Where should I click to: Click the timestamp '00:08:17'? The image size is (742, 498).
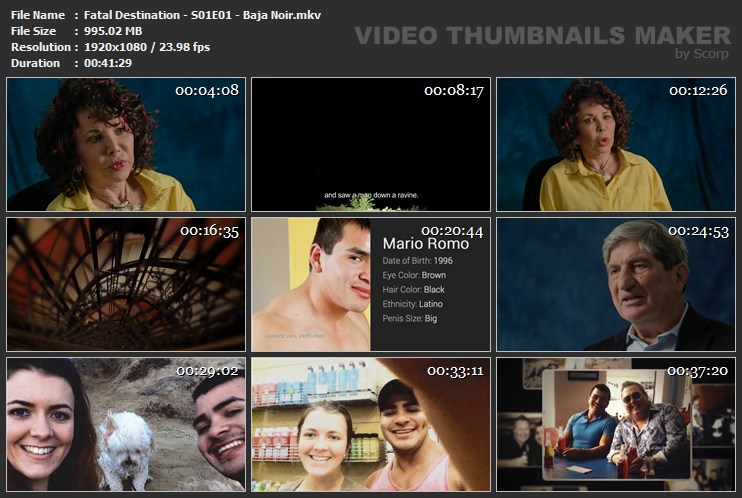[x=454, y=90]
